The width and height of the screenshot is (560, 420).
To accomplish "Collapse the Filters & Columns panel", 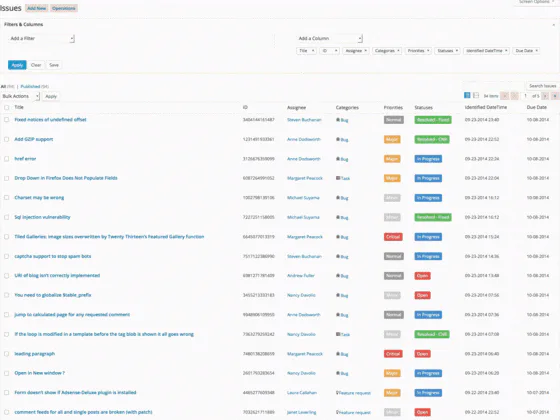I will click(554, 25).
